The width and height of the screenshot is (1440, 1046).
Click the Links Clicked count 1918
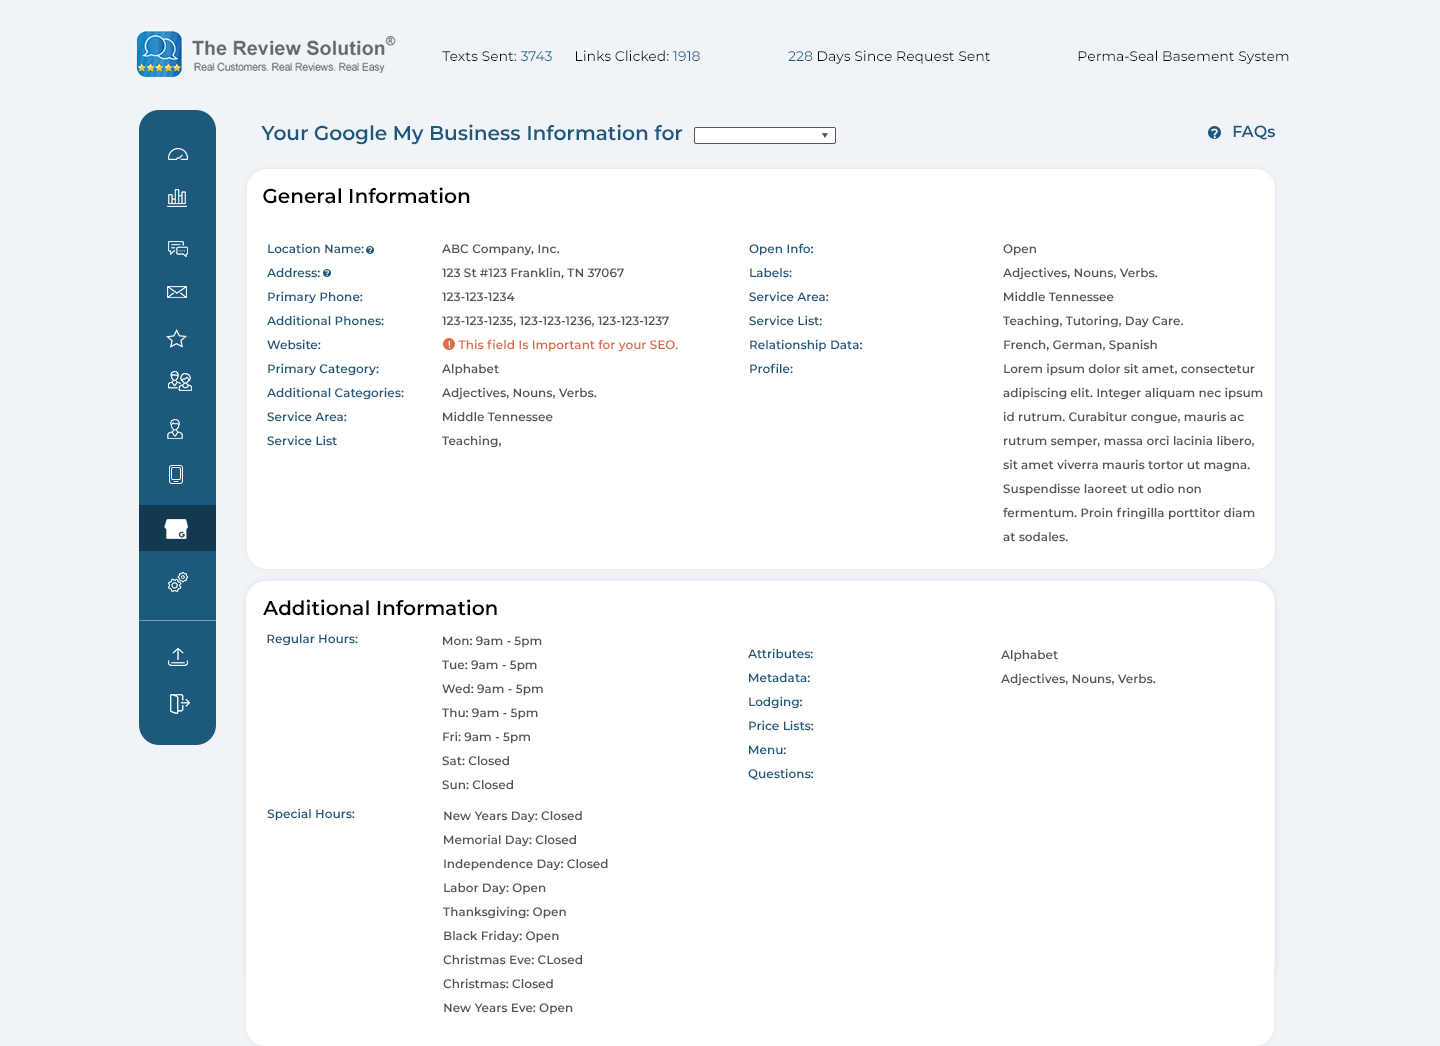686,56
